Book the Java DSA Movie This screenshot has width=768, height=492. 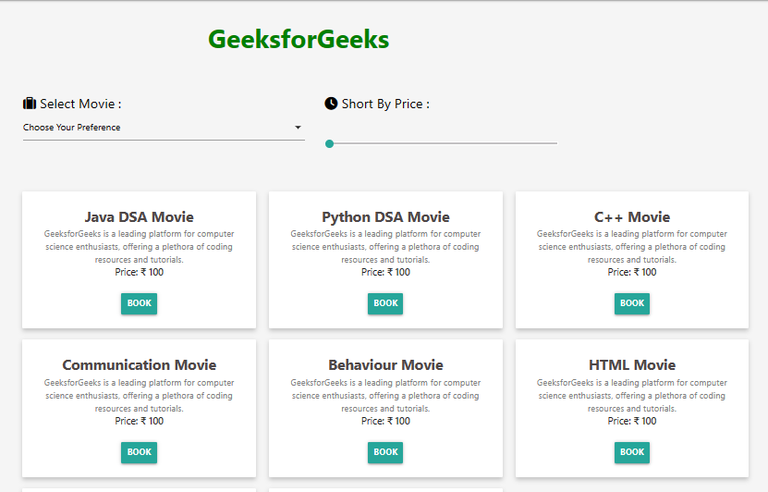click(139, 303)
